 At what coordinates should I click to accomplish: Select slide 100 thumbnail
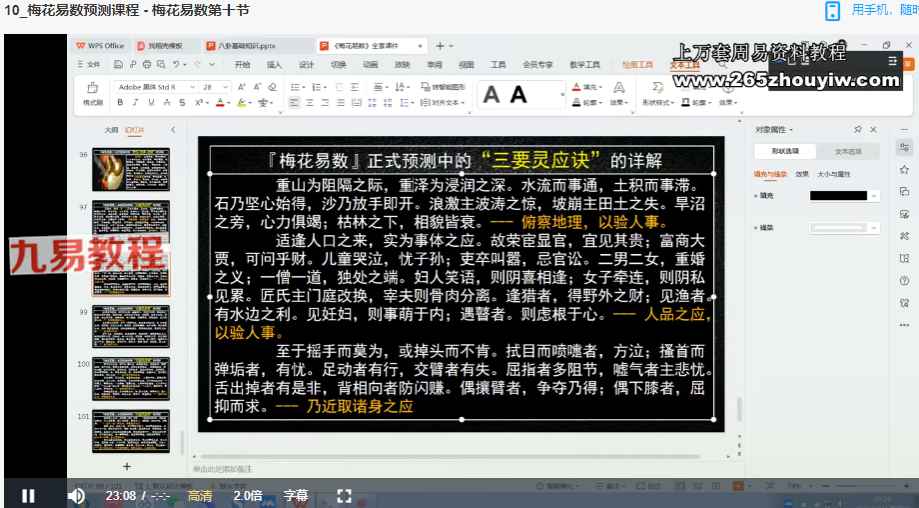click(x=130, y=378)
